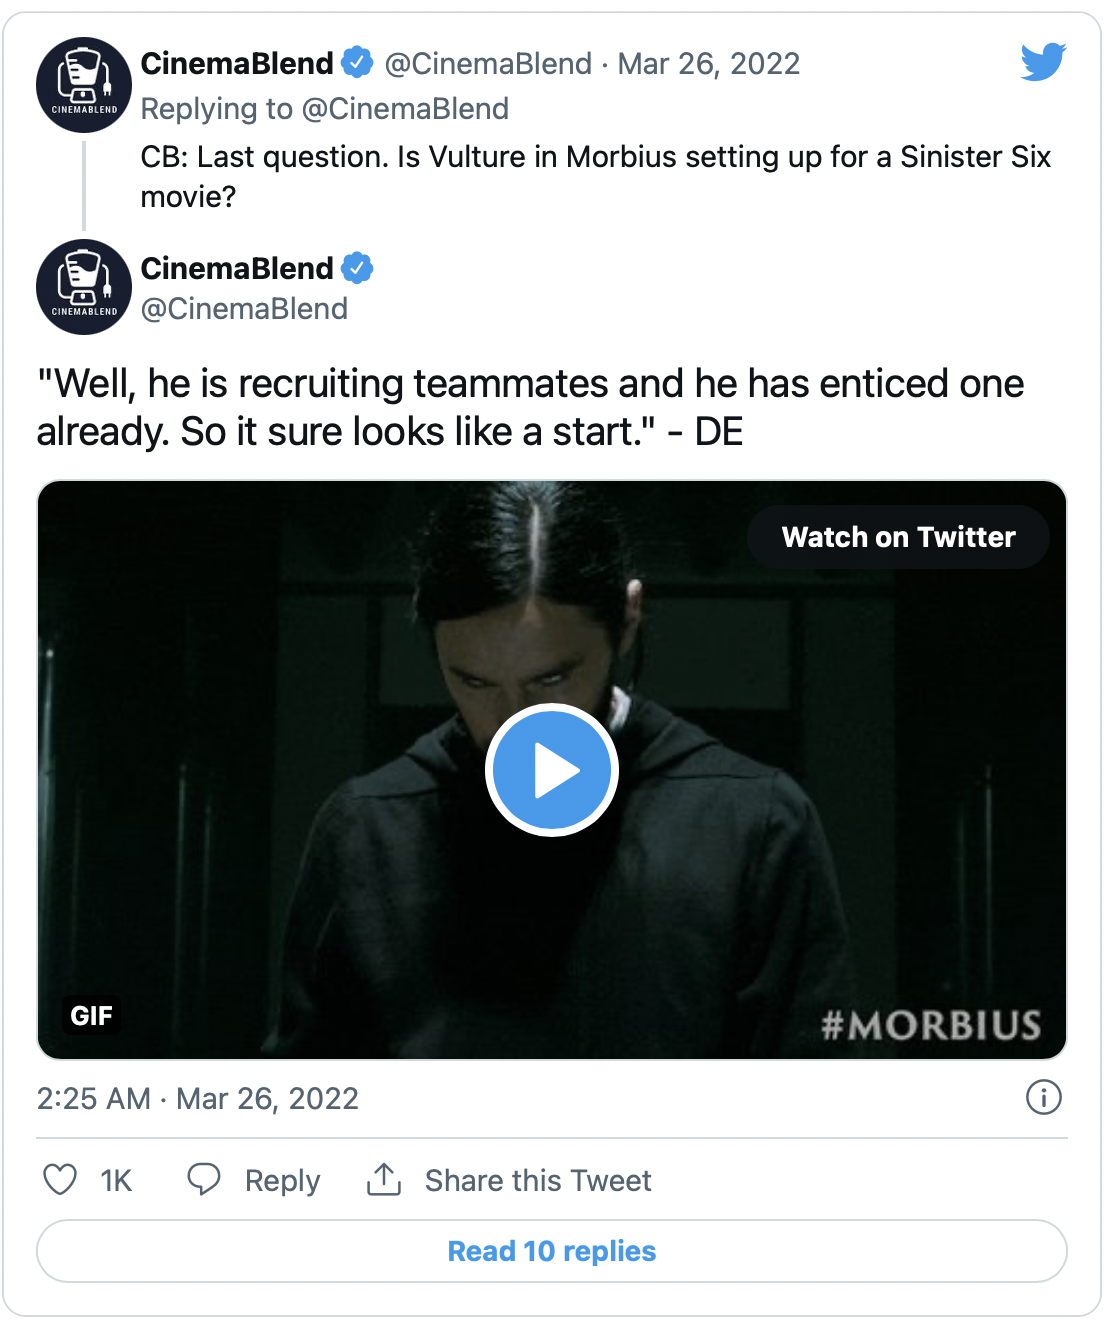1108x1324 pixels.
Task: Open Read 10 replies
Action: point(552,1251)
